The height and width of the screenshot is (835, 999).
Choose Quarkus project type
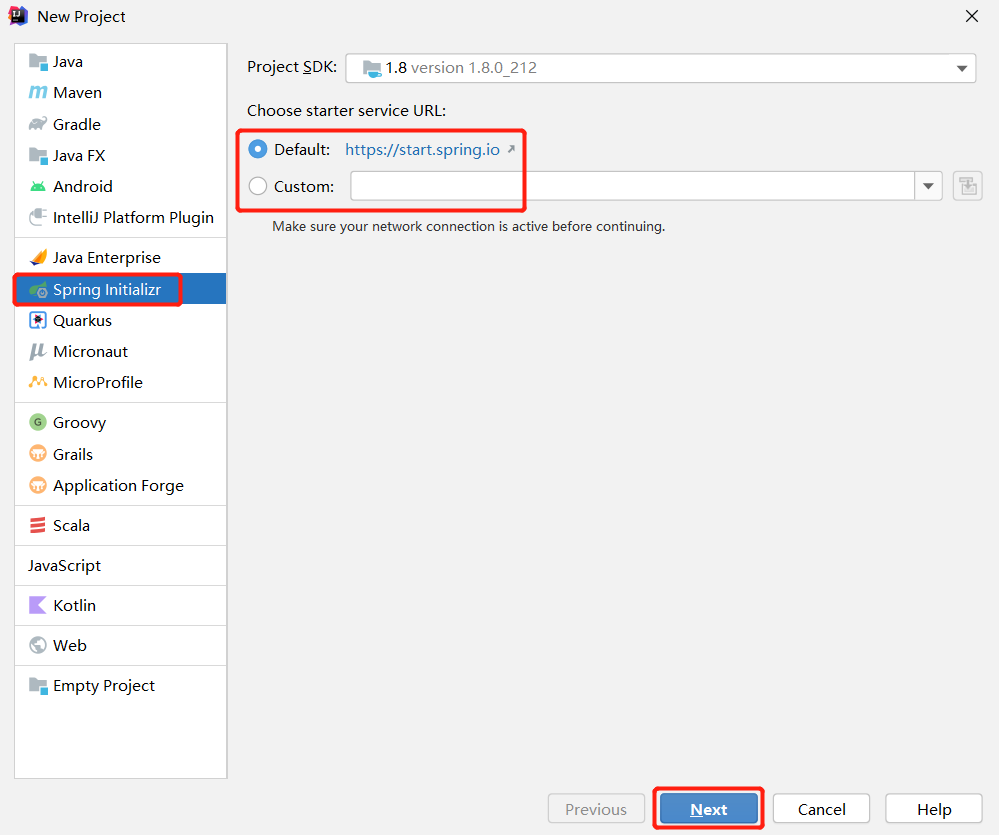83,321
